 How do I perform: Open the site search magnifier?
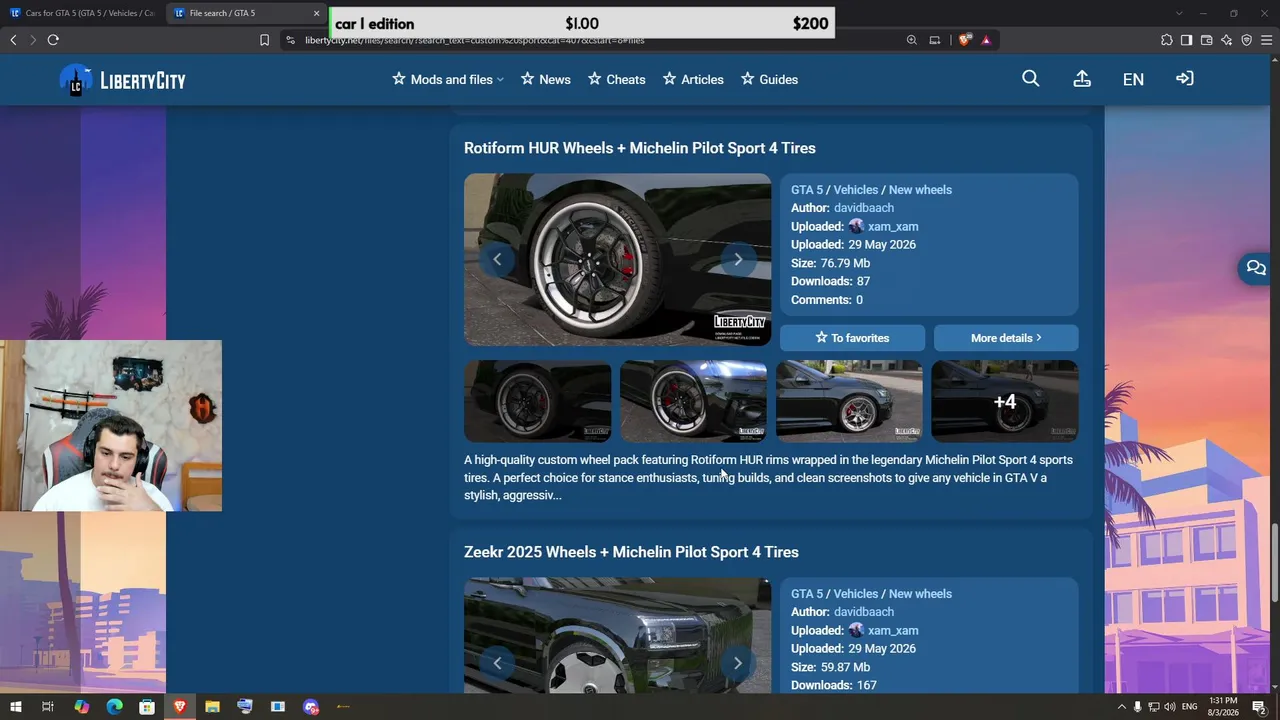click(x=1031, y=79)
